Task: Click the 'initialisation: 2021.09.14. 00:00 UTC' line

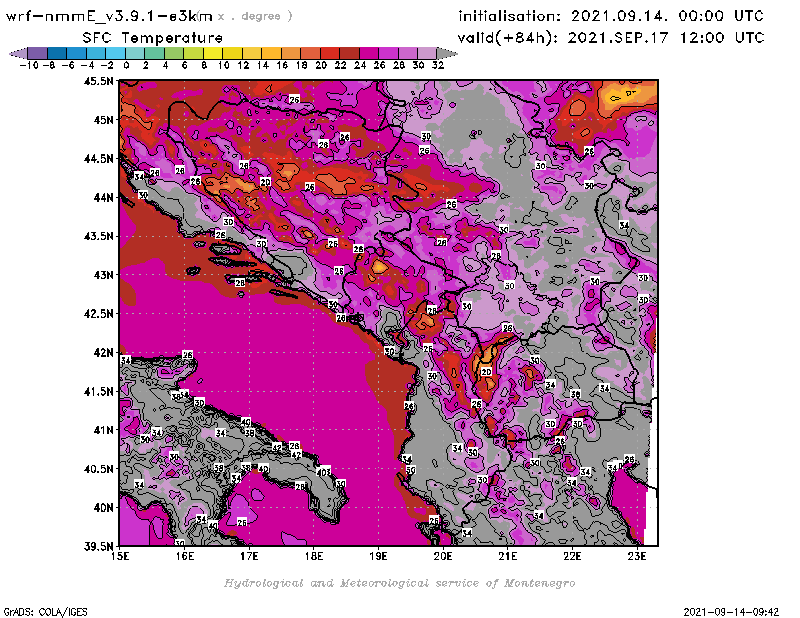Action: (611, 16)
